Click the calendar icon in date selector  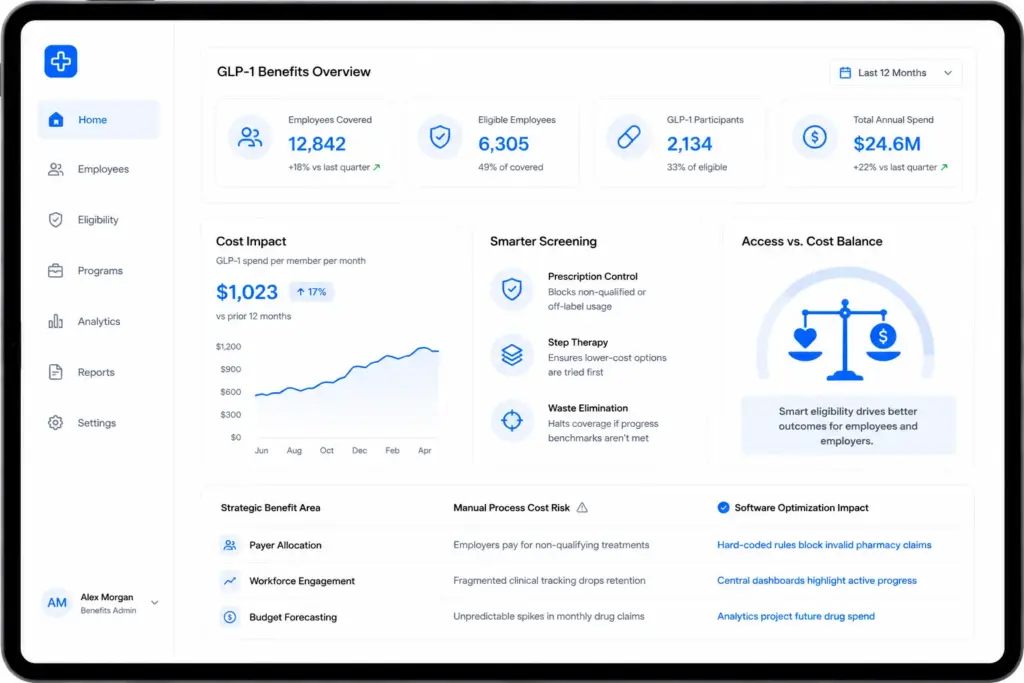pyautogui.click(x=845, y=72)
